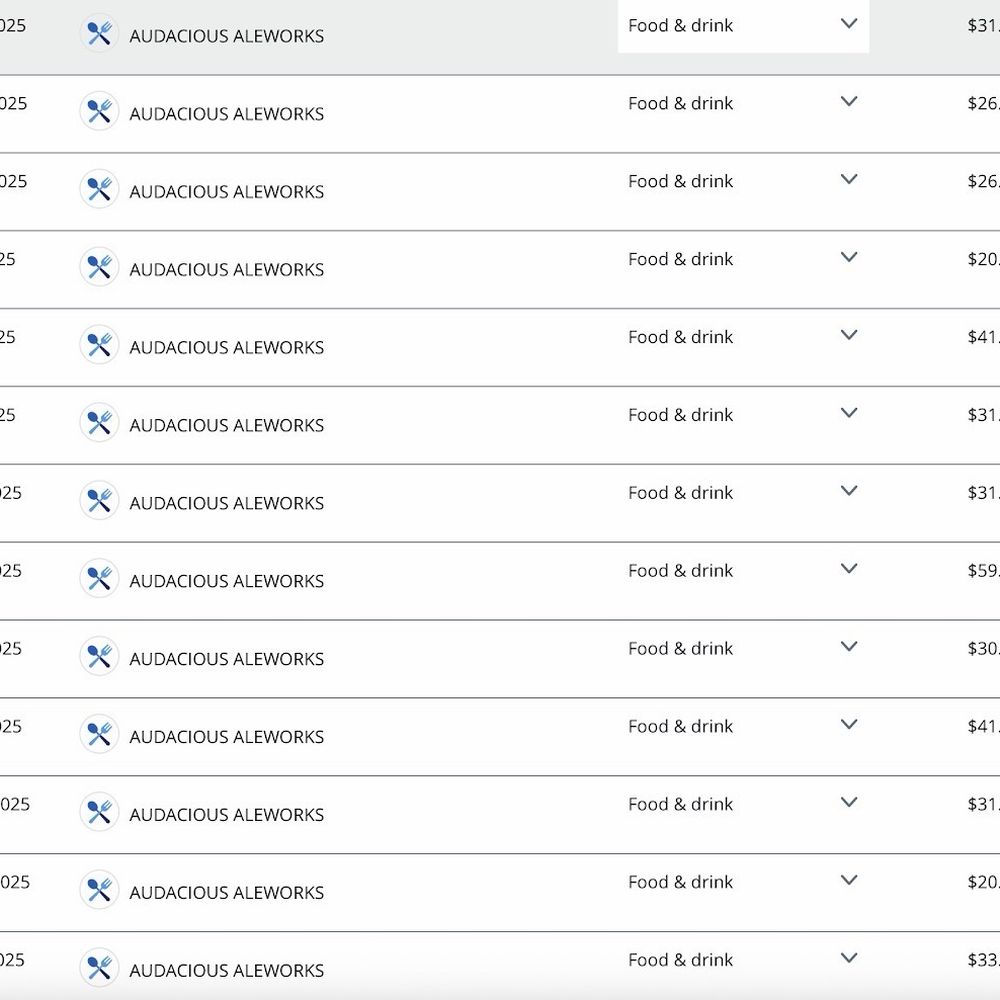Open the category dropdown on the $26 row below the highlighted row
This screenshot has width=1000, height=1000.
(x=743, y=103)
